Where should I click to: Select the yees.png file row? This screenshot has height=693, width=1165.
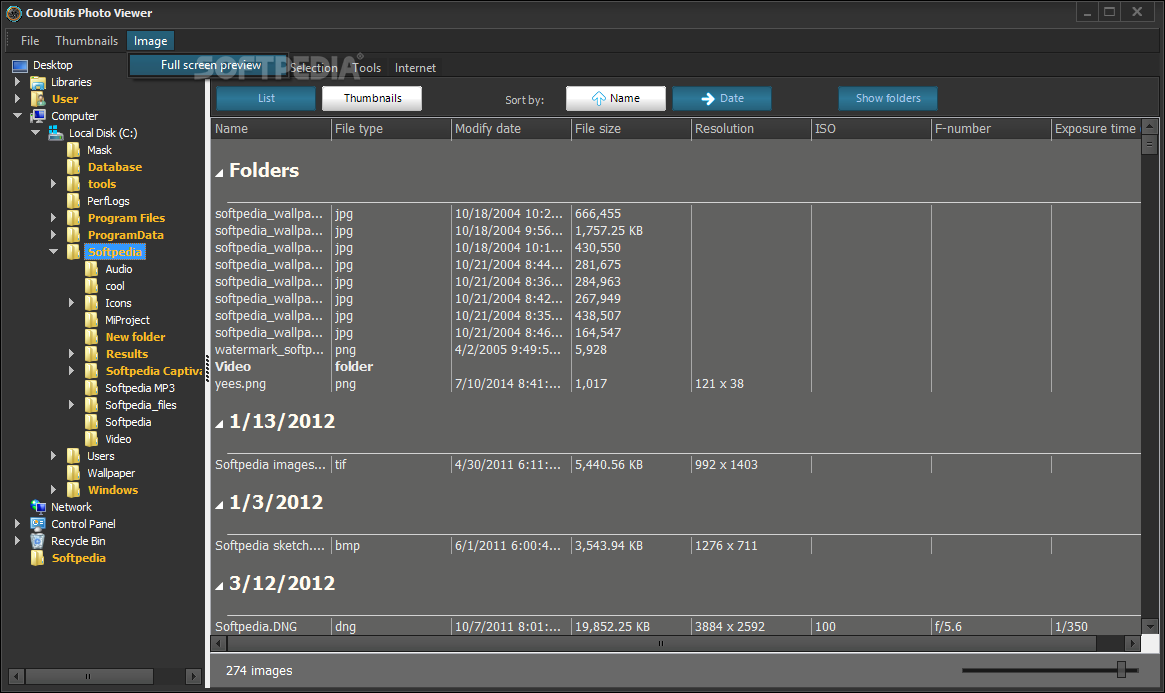pyautogui.click(x=676, y=384)
